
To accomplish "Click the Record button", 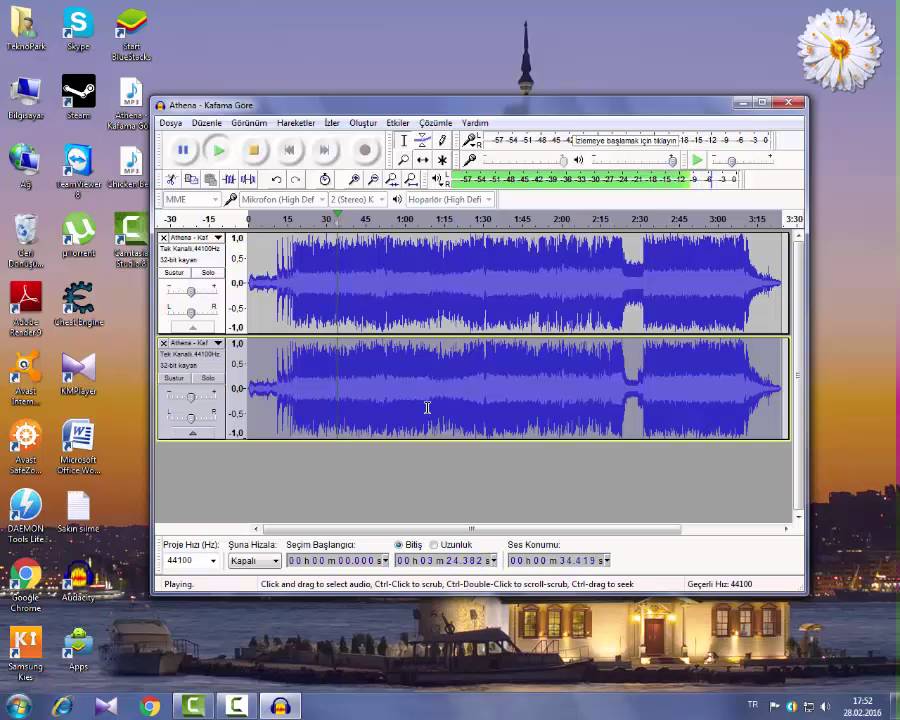I will click(364, 150).
